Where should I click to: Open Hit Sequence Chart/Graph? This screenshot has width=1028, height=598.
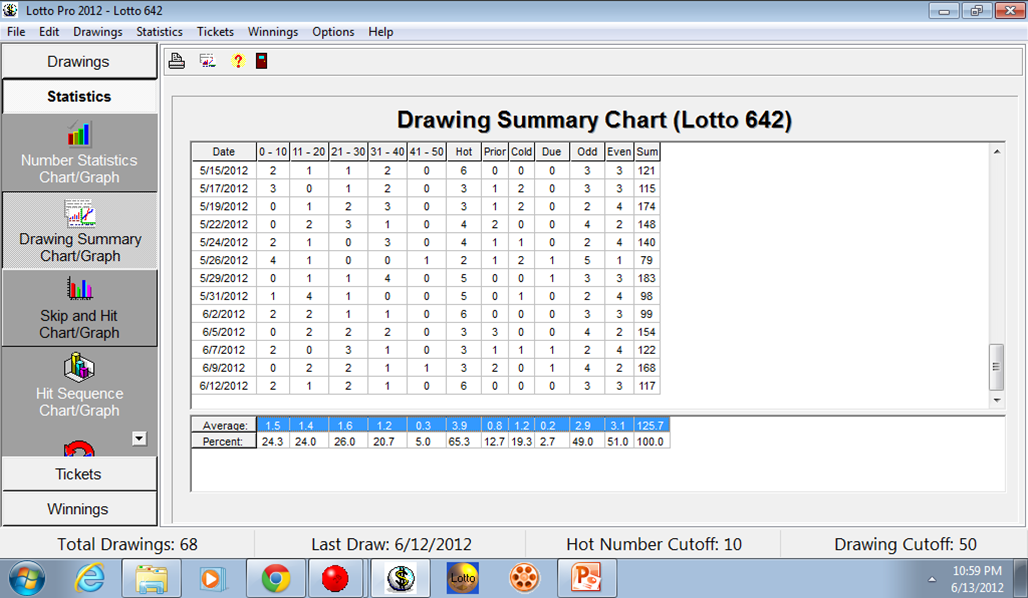[x=79, y=386]
